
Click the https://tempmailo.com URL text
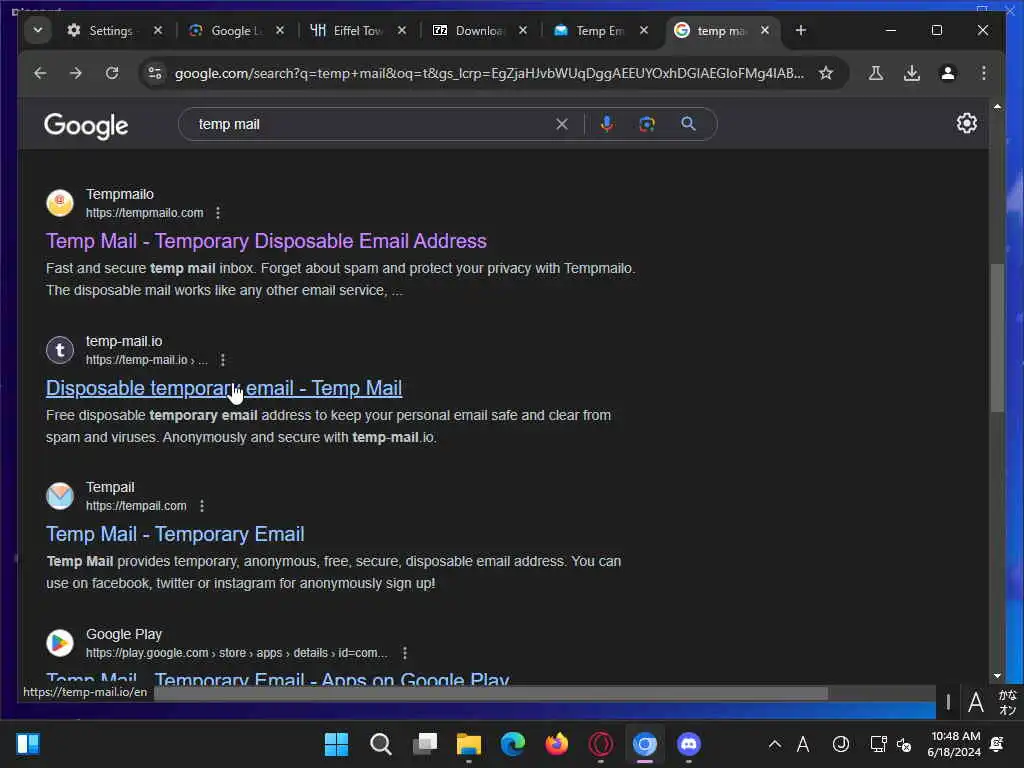click(x=144, y=213)
